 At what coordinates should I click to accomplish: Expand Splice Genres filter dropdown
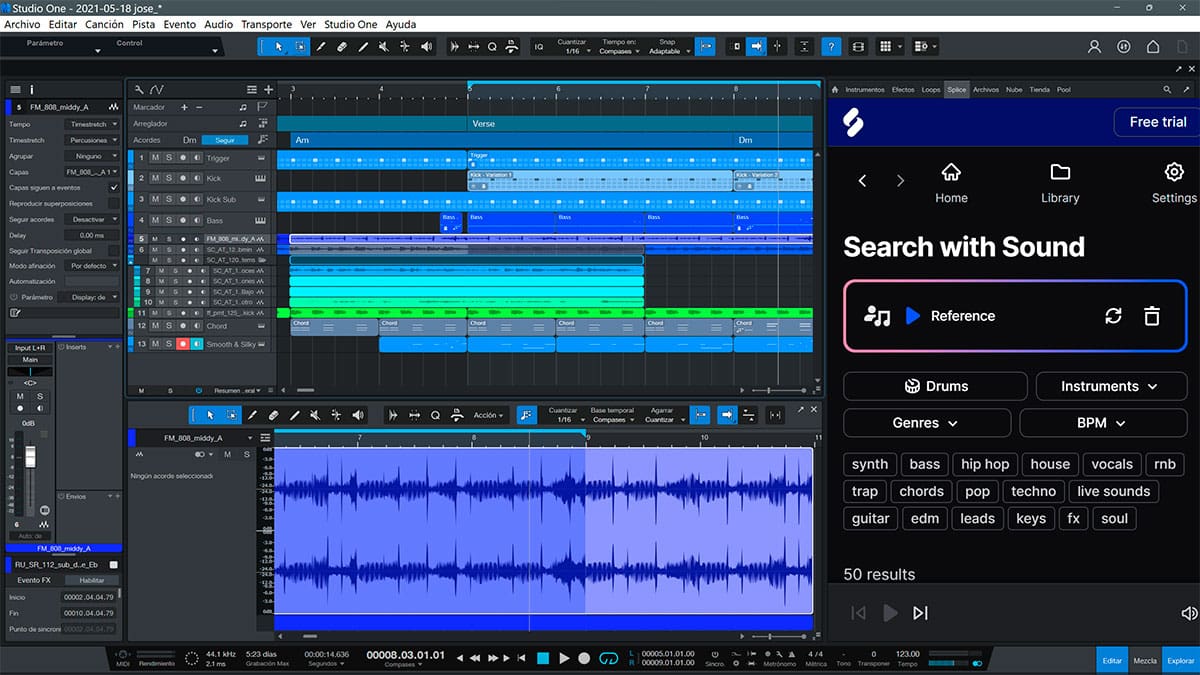pos(927,423)
